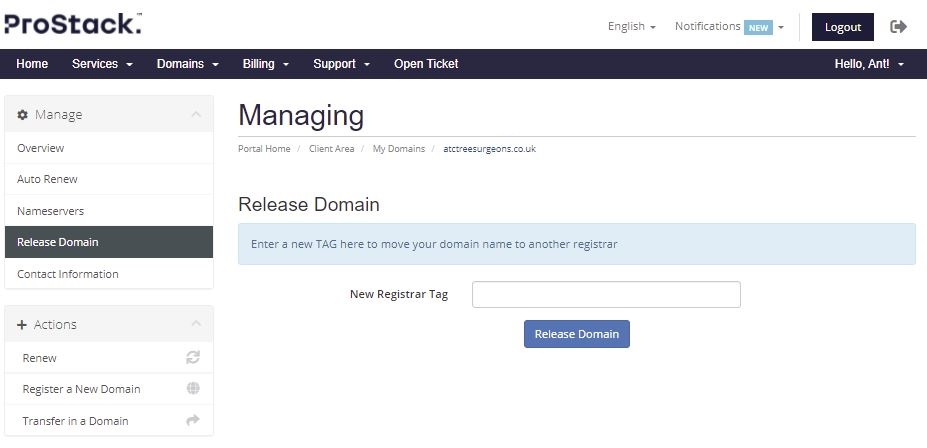
Task: Click the NEW notifications badge
Action: point(758,27)
